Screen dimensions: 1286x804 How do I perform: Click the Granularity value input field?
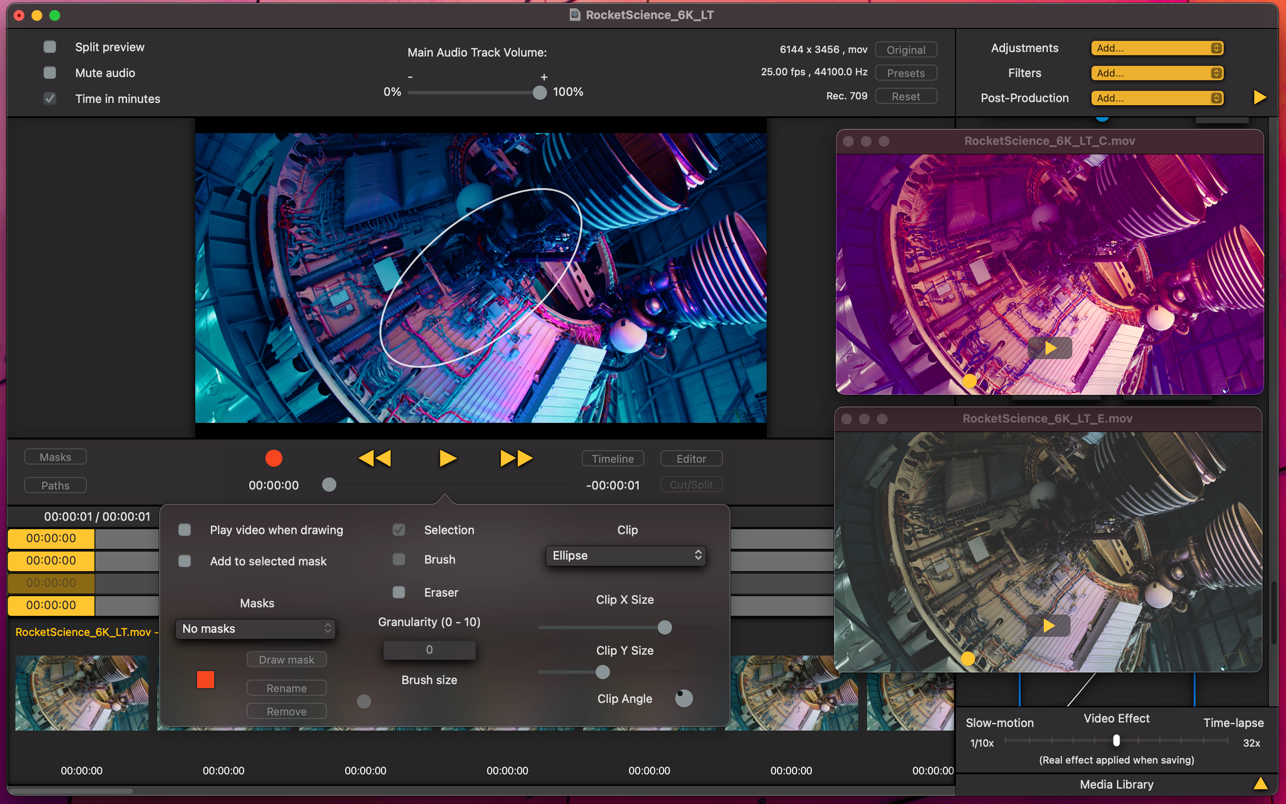tap(429, 650)
